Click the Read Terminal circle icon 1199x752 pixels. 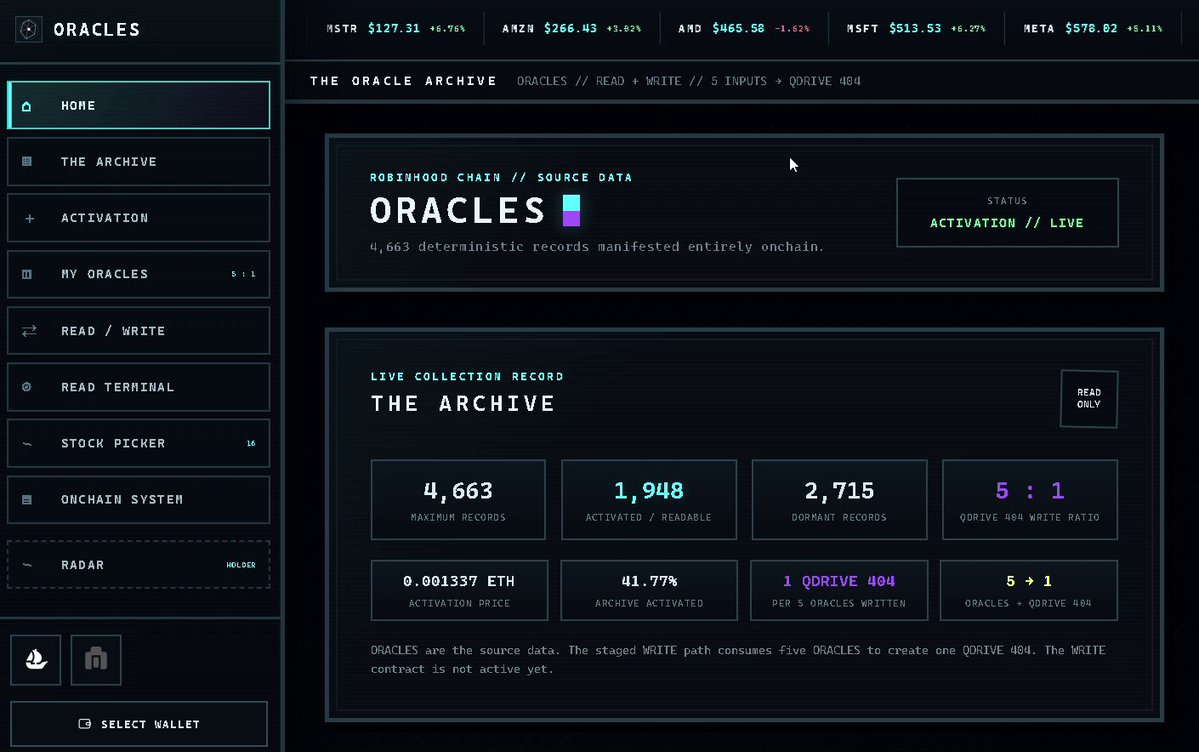point(27,387)
